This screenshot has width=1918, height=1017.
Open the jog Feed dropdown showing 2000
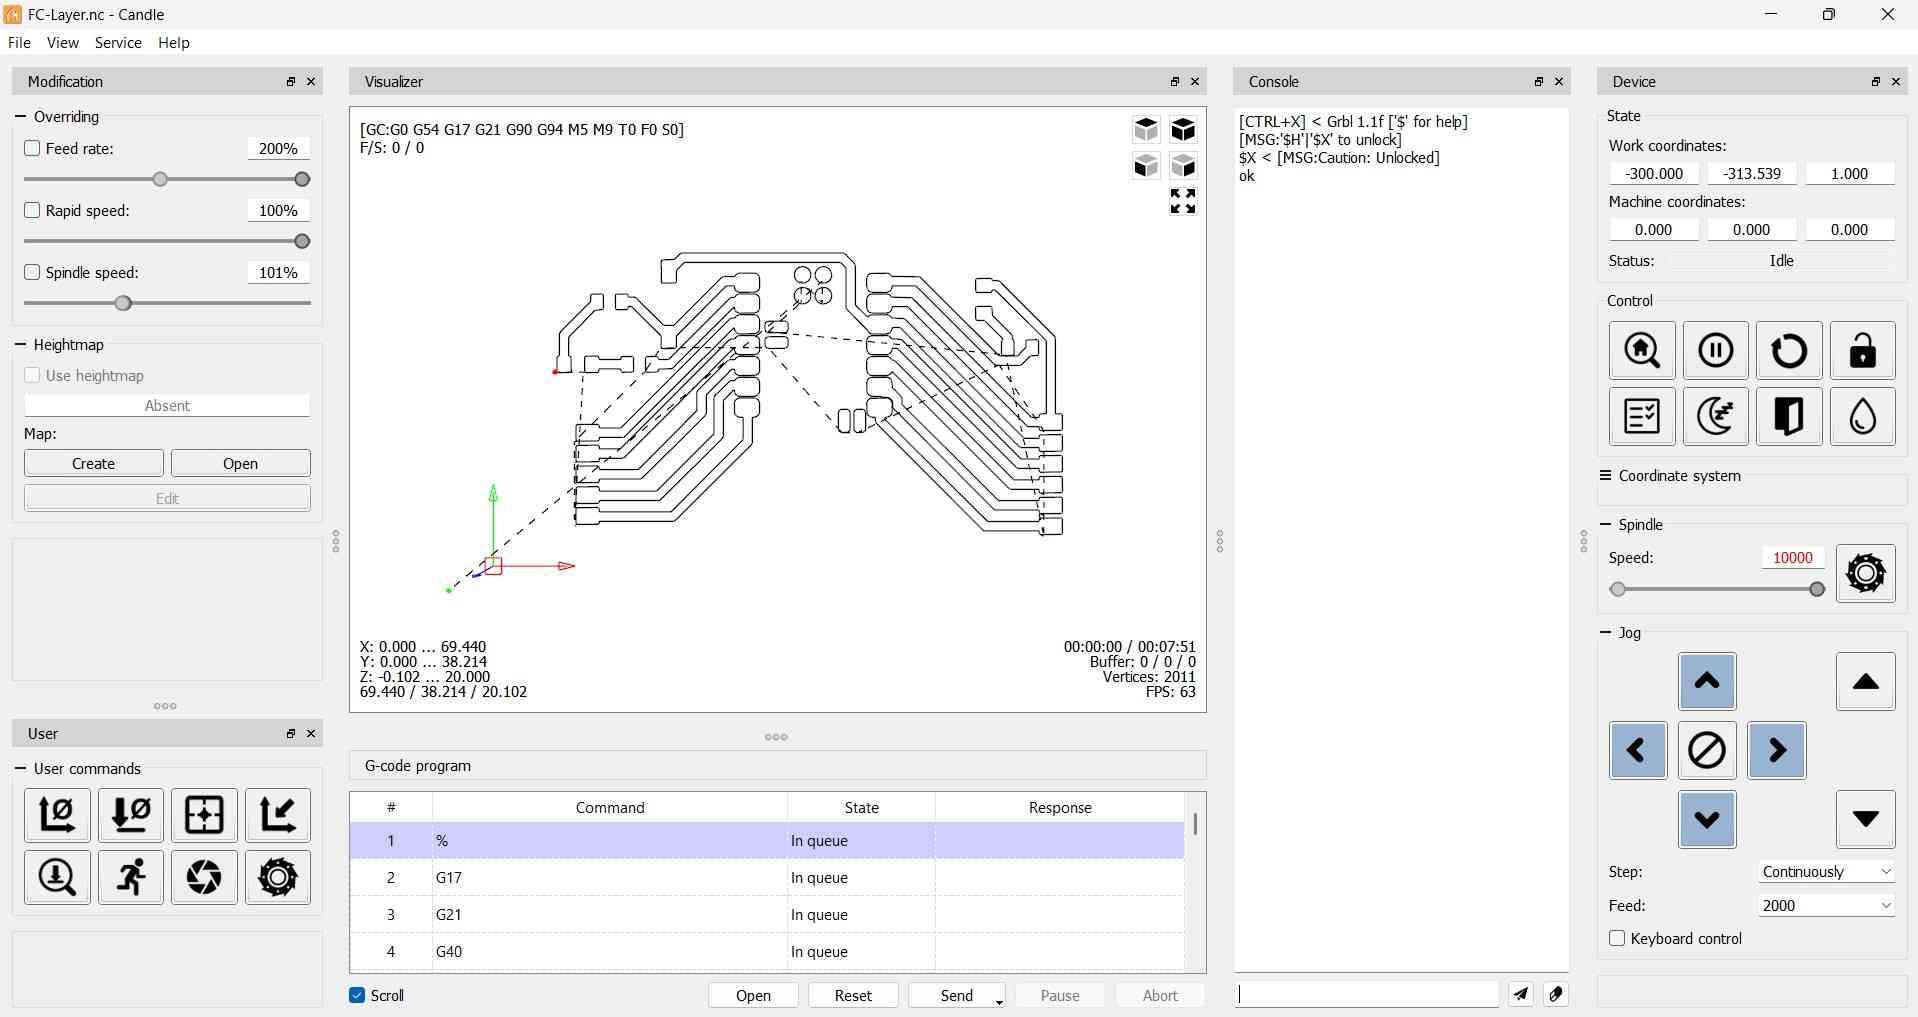(1826, 905)
